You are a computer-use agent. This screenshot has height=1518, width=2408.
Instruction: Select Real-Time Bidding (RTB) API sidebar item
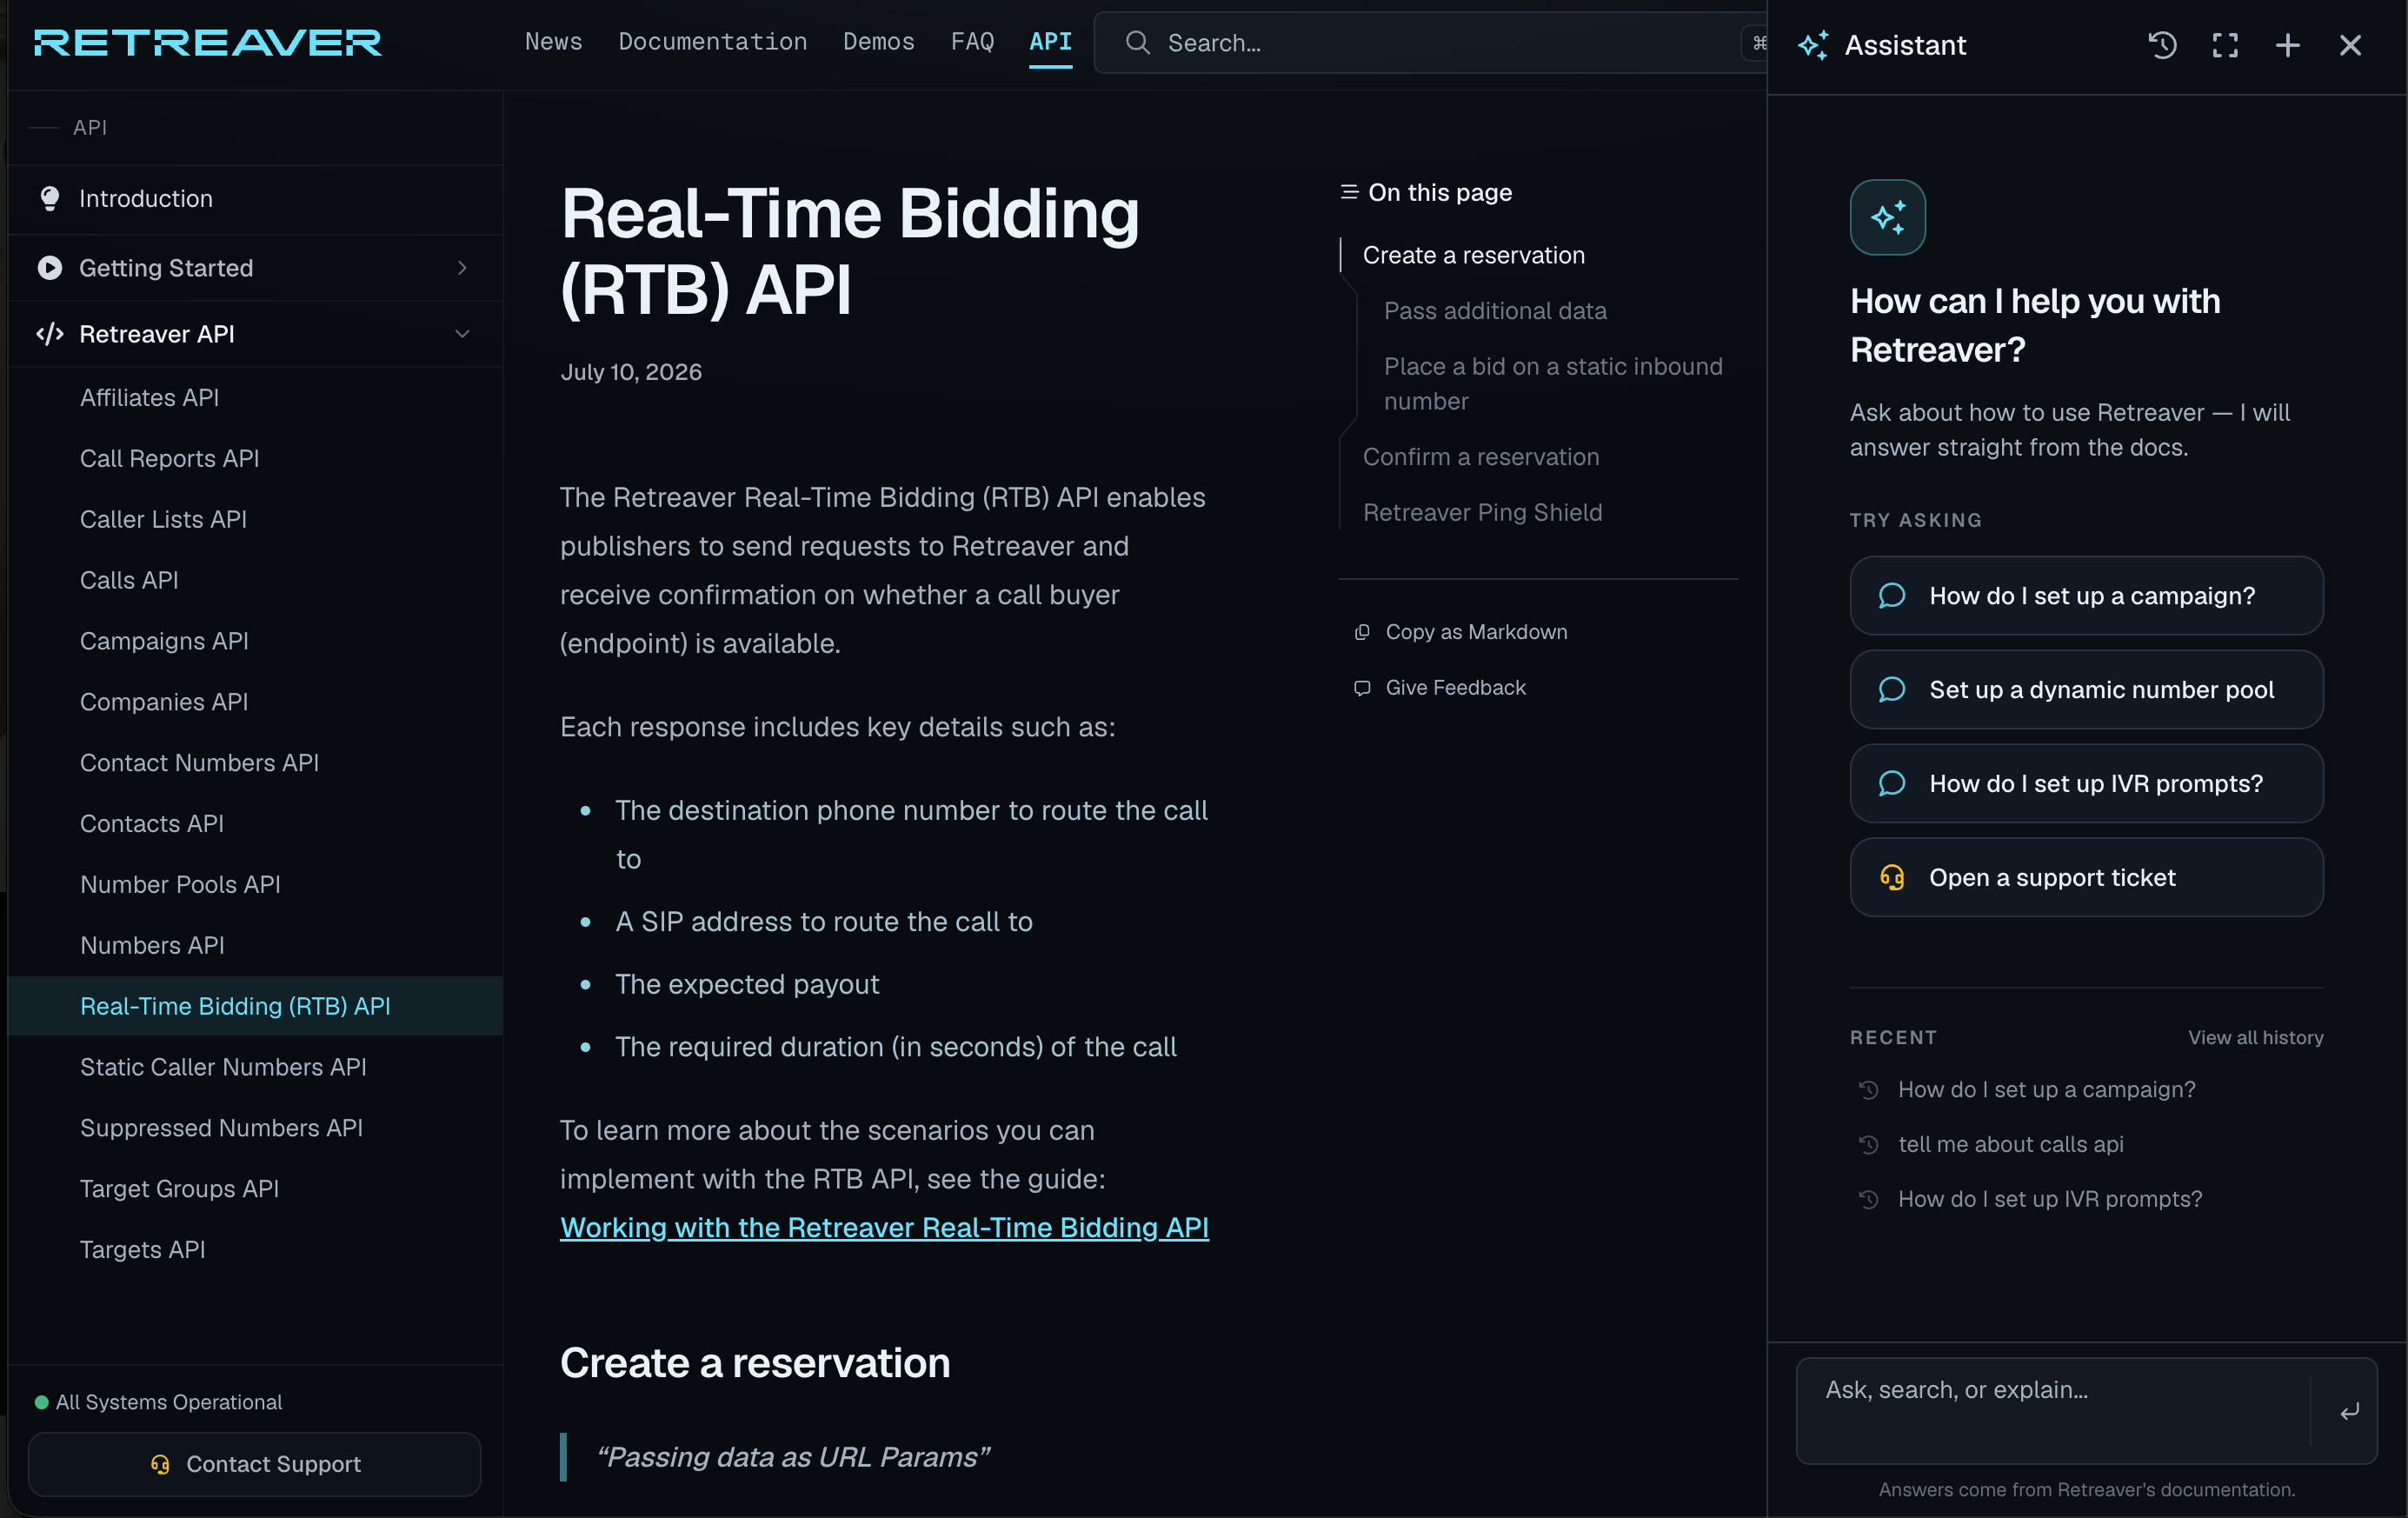click(x=255, y=1006)
